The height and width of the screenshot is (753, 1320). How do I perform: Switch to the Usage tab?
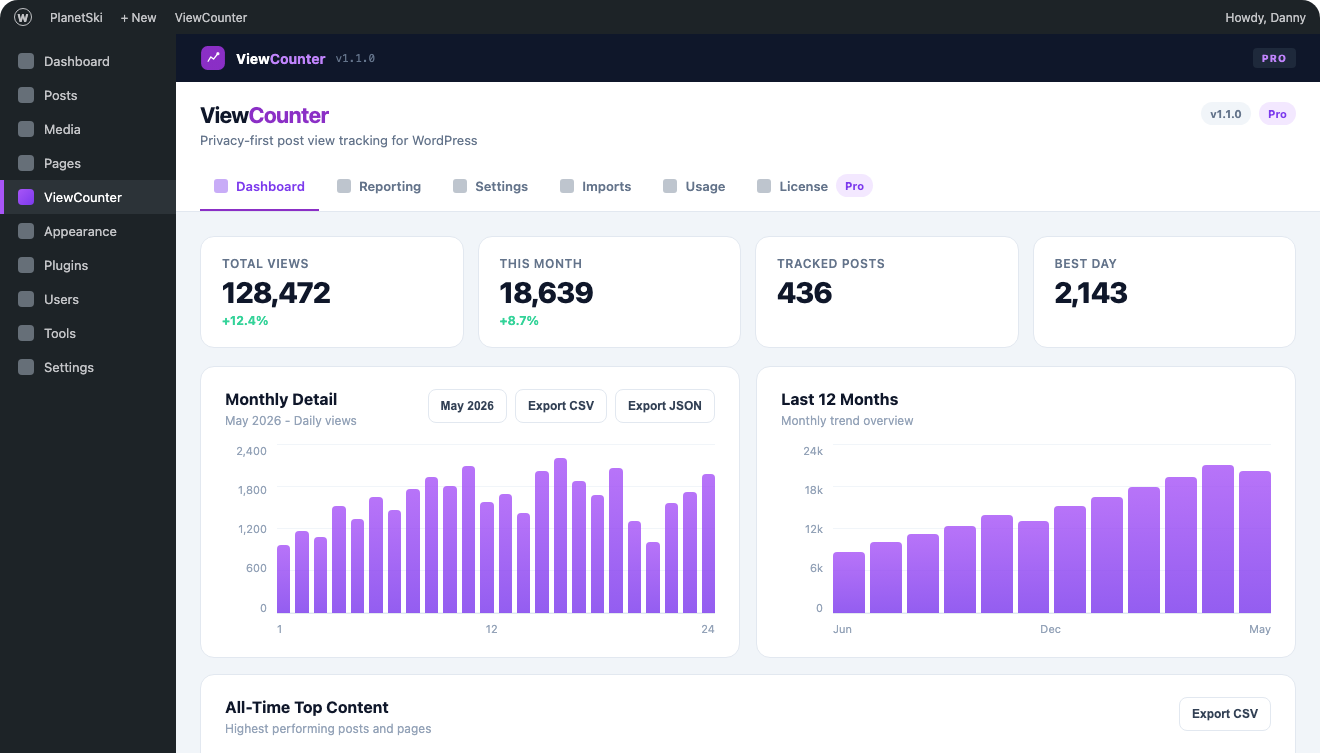(694, 186)
